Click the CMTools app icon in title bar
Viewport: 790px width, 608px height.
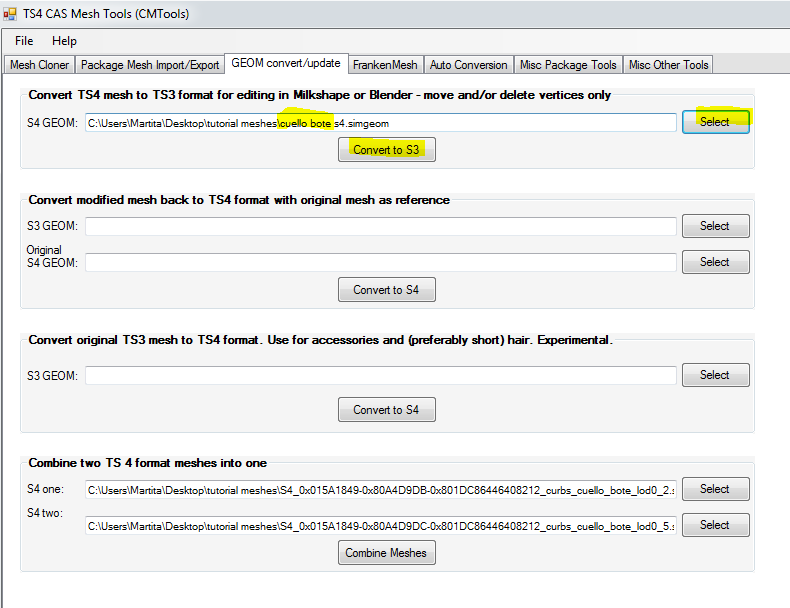click(x=10, y=14)
